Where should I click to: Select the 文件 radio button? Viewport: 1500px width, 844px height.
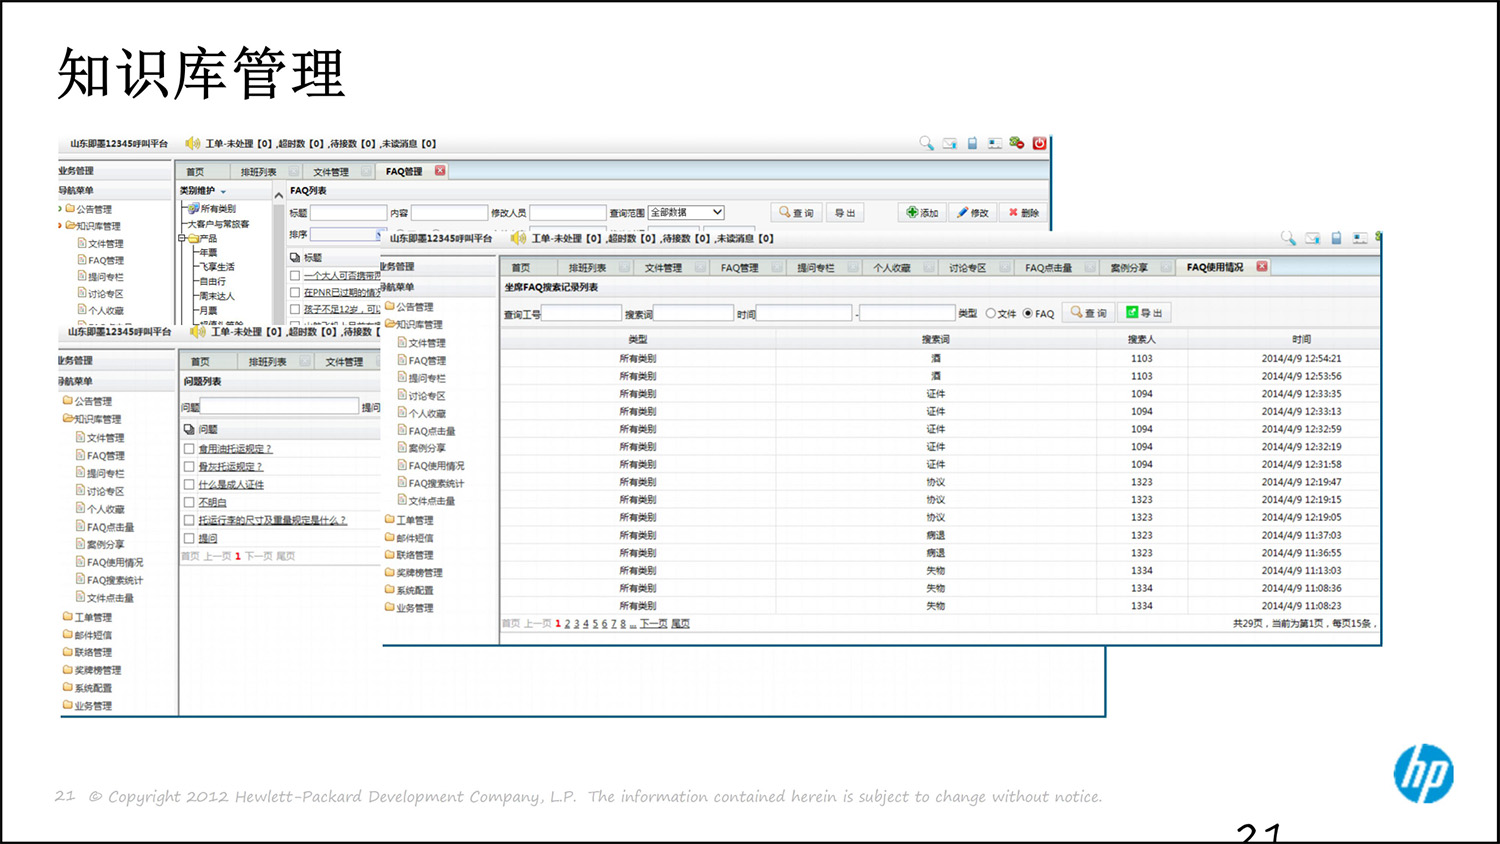tap(991, 314)
